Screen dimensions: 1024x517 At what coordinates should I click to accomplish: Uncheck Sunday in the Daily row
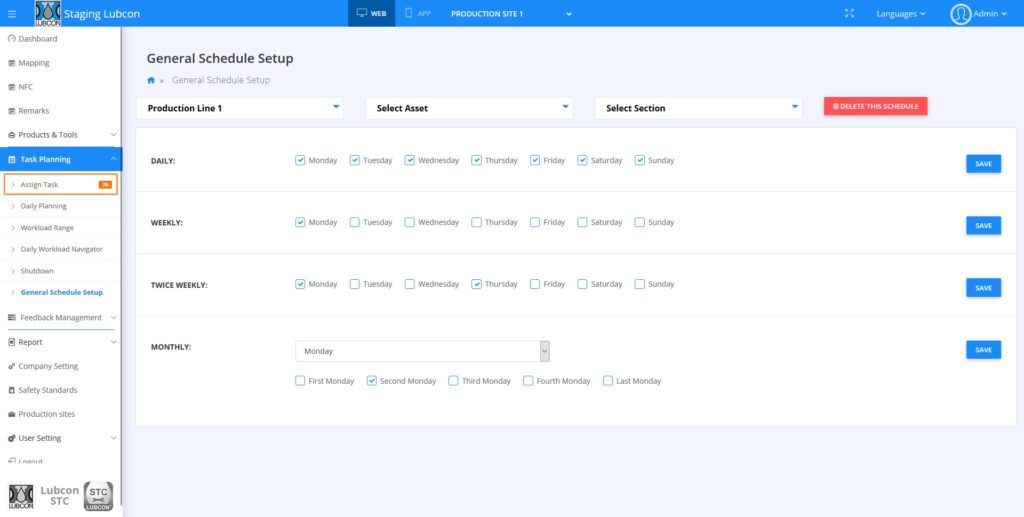pos(640,160)
